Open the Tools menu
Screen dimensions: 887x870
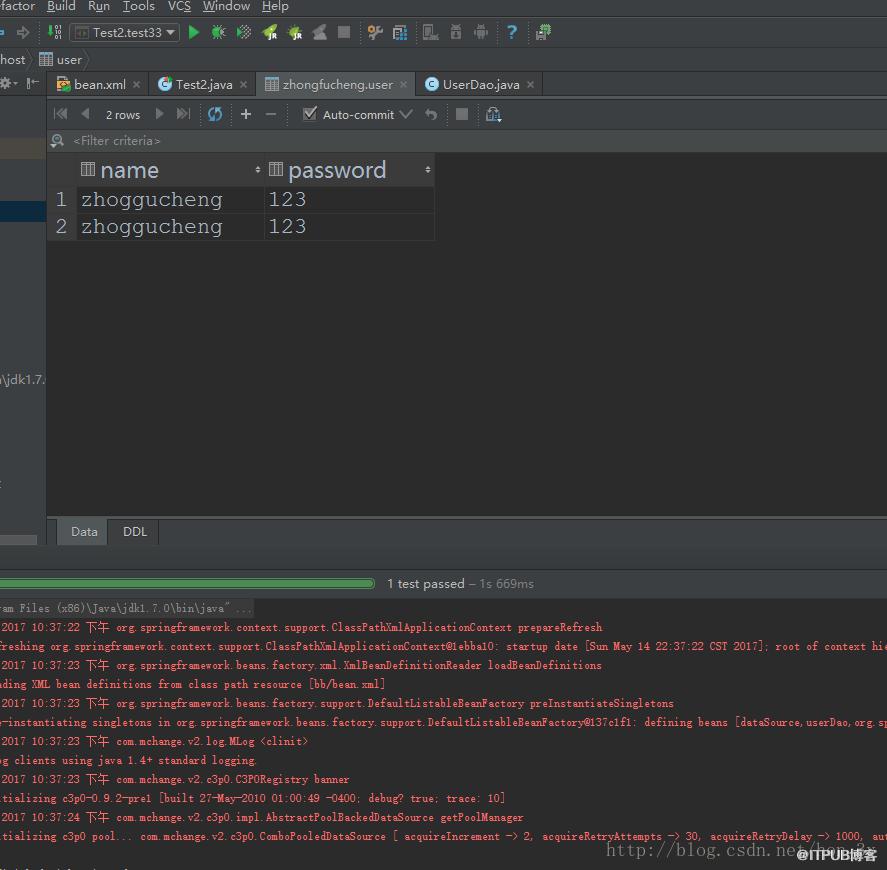click(139, 6)
